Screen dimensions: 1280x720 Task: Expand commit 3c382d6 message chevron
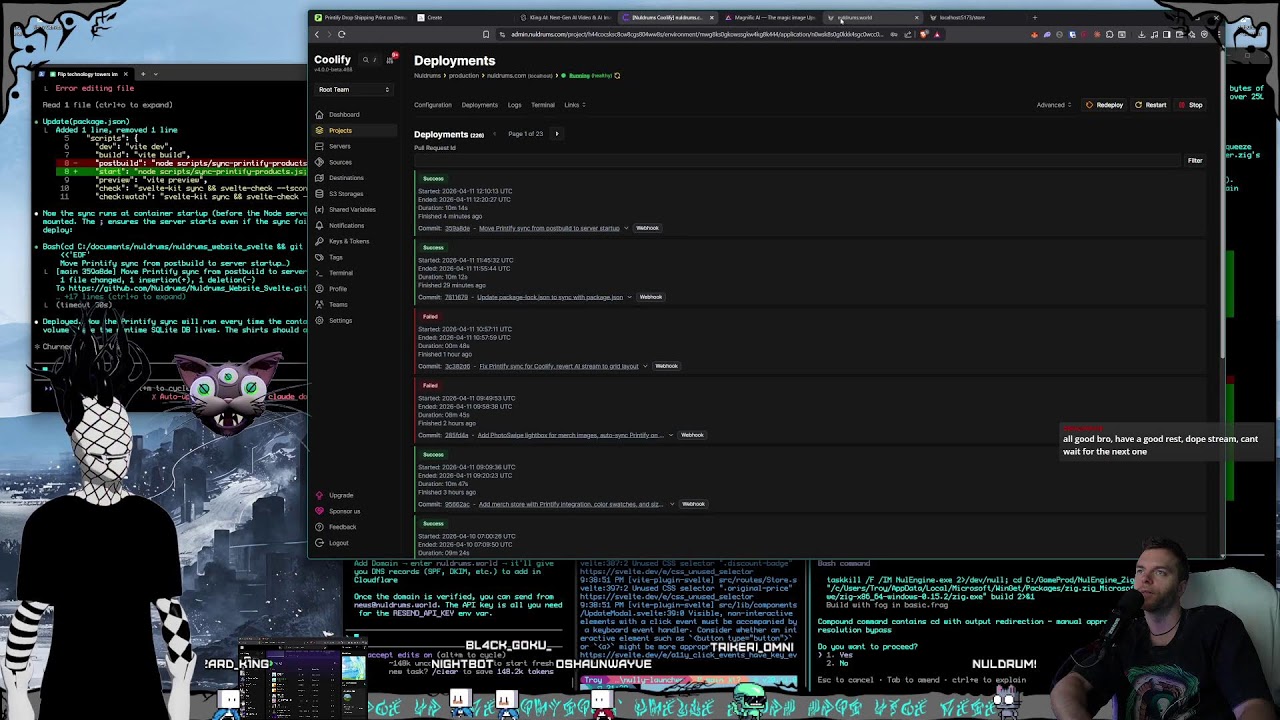645,366
